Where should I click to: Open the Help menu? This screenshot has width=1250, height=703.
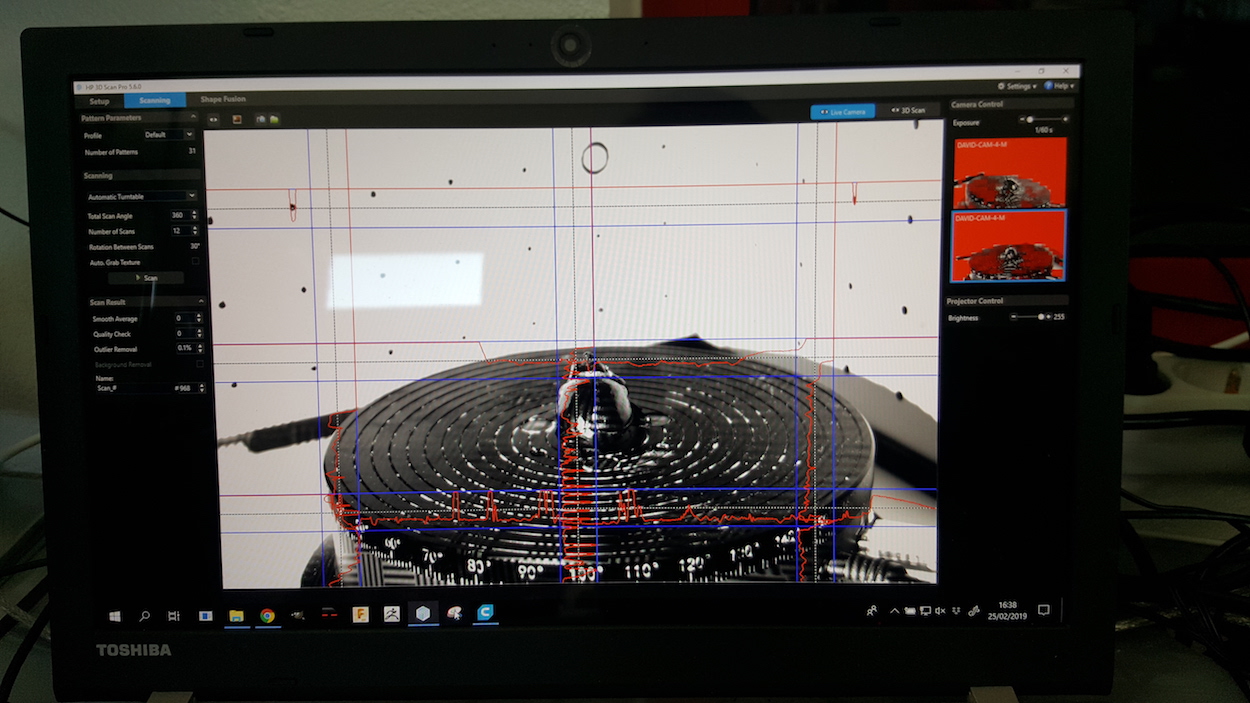pos(1059,86)
